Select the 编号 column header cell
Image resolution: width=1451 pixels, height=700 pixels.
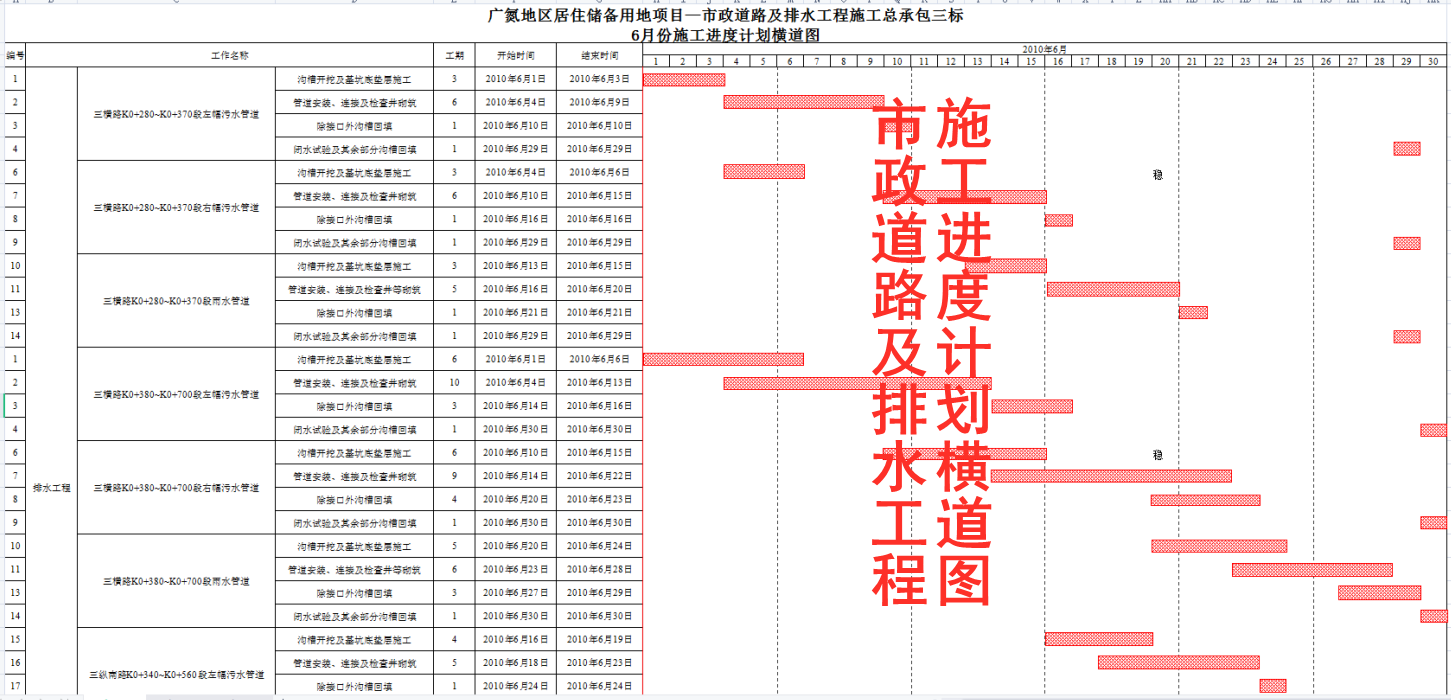[14, 55]
